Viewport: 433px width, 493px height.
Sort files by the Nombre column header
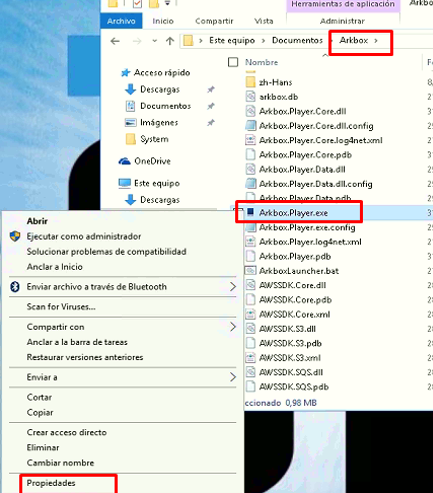click(x=262, y=62)
